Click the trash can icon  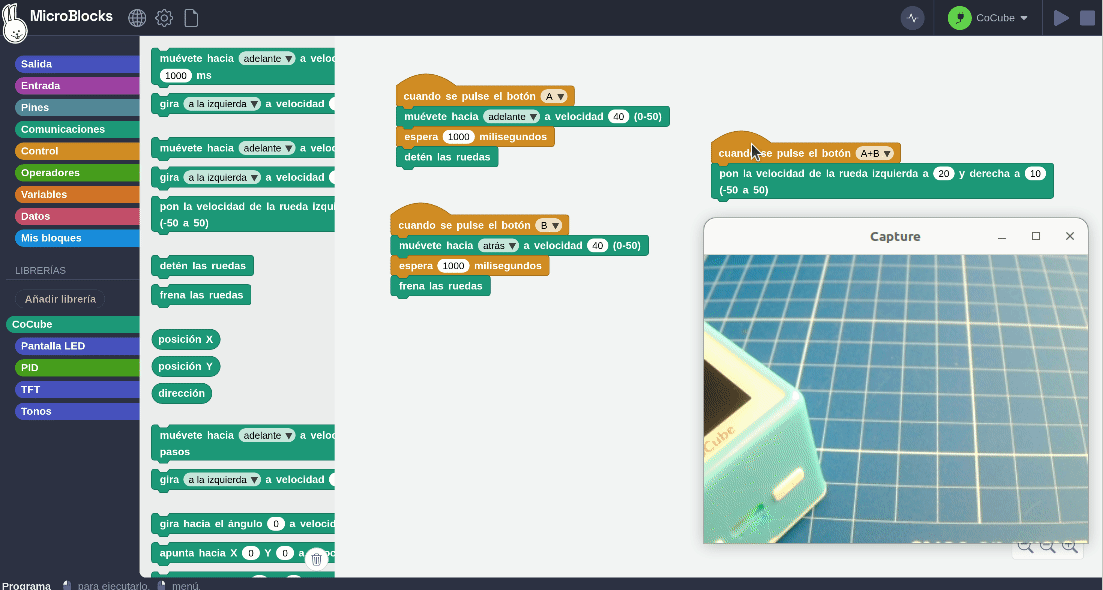click(316, 559)
